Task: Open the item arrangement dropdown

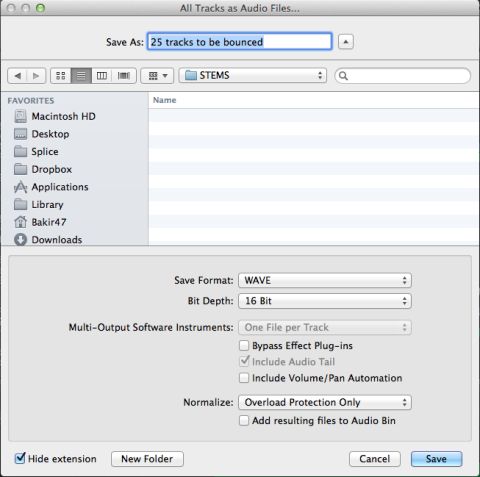Action: pos(157,76)
